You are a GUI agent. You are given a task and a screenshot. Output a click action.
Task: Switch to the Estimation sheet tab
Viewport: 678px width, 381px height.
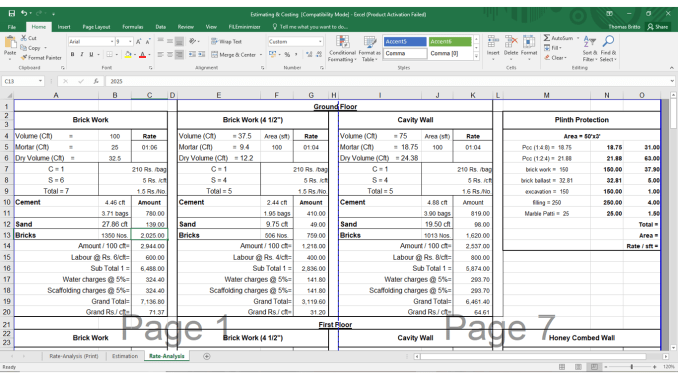click(125, 356)
